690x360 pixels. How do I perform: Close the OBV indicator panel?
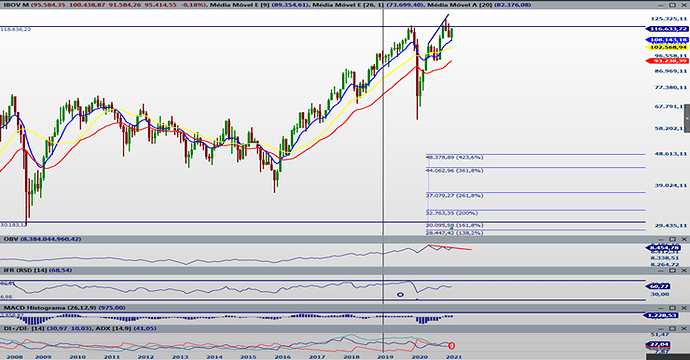pos(684,239)
